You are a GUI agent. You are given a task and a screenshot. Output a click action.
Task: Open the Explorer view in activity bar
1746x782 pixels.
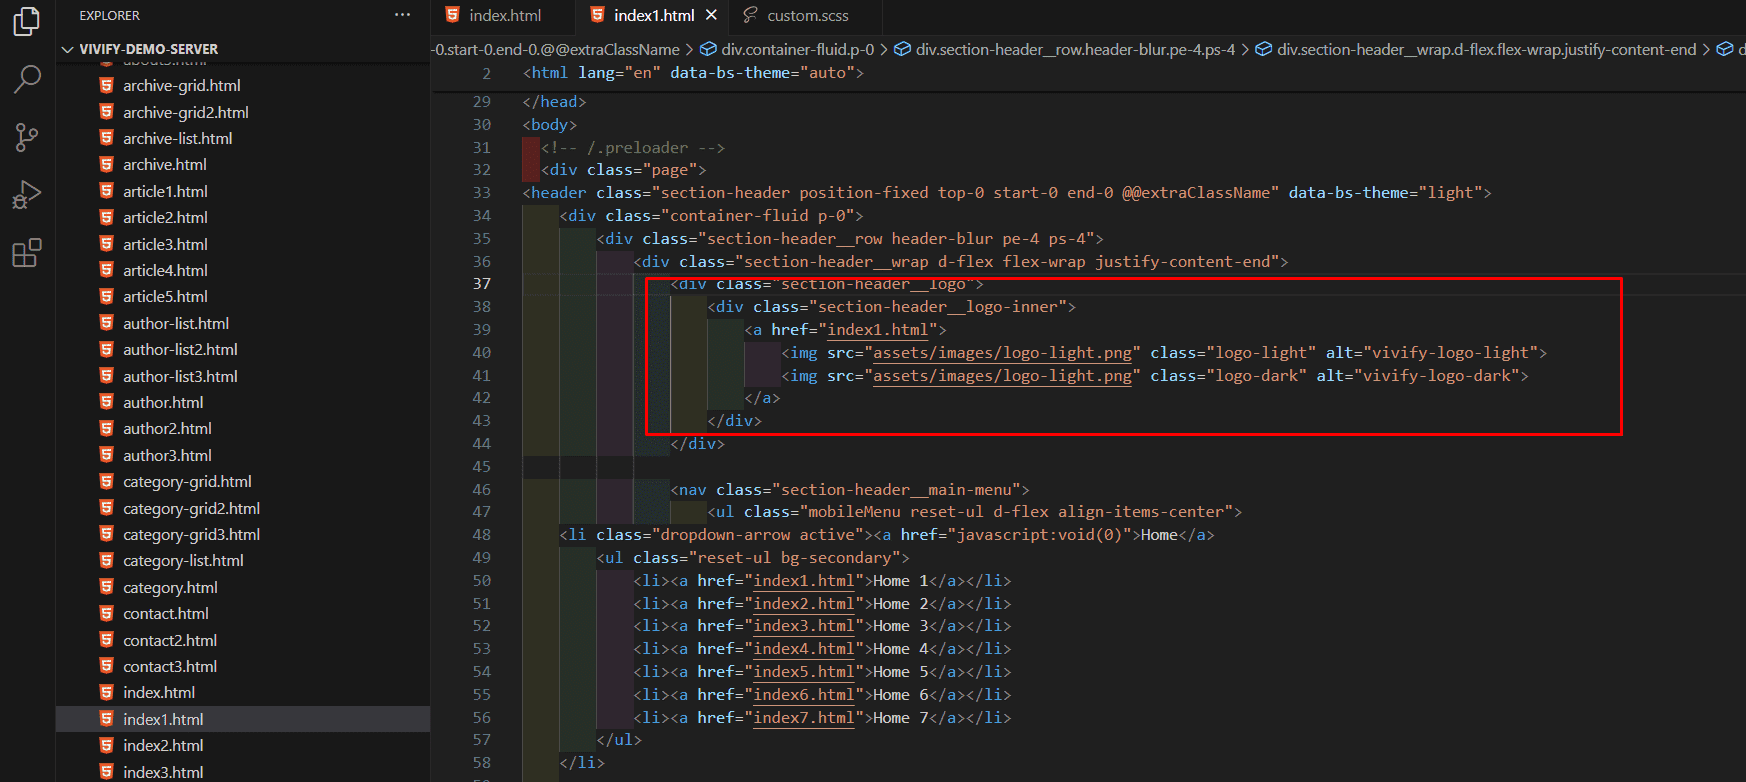pos(27,22)
